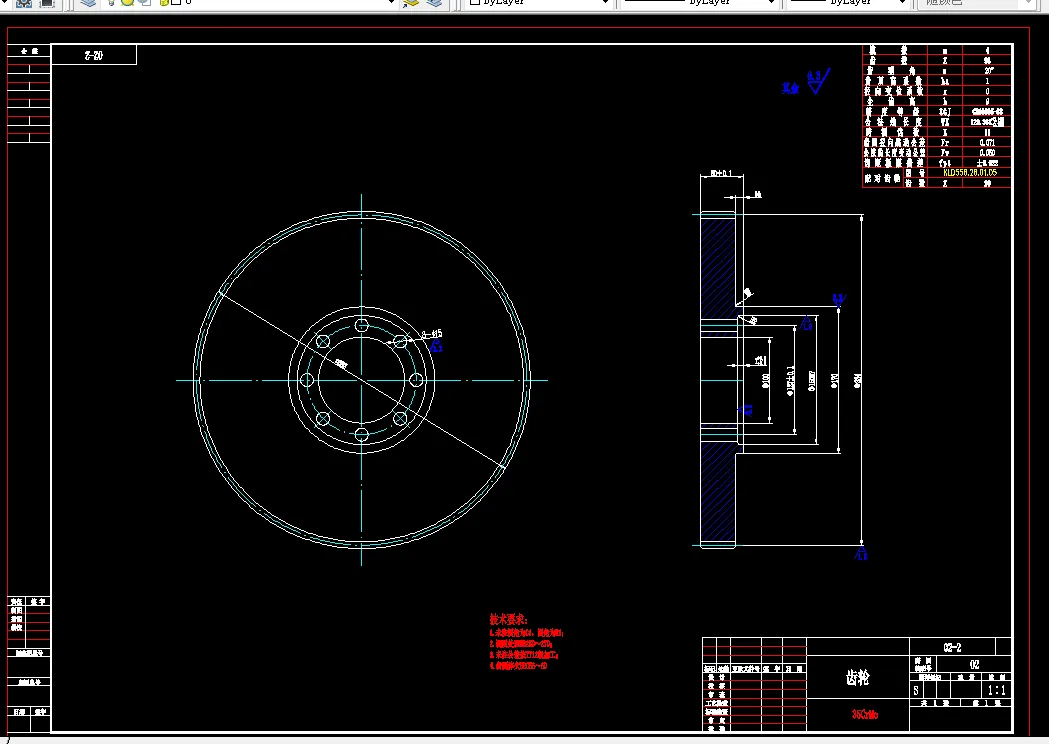Select the '60±0.1' width dimension
1049x744 pixels.
point(721,173)
